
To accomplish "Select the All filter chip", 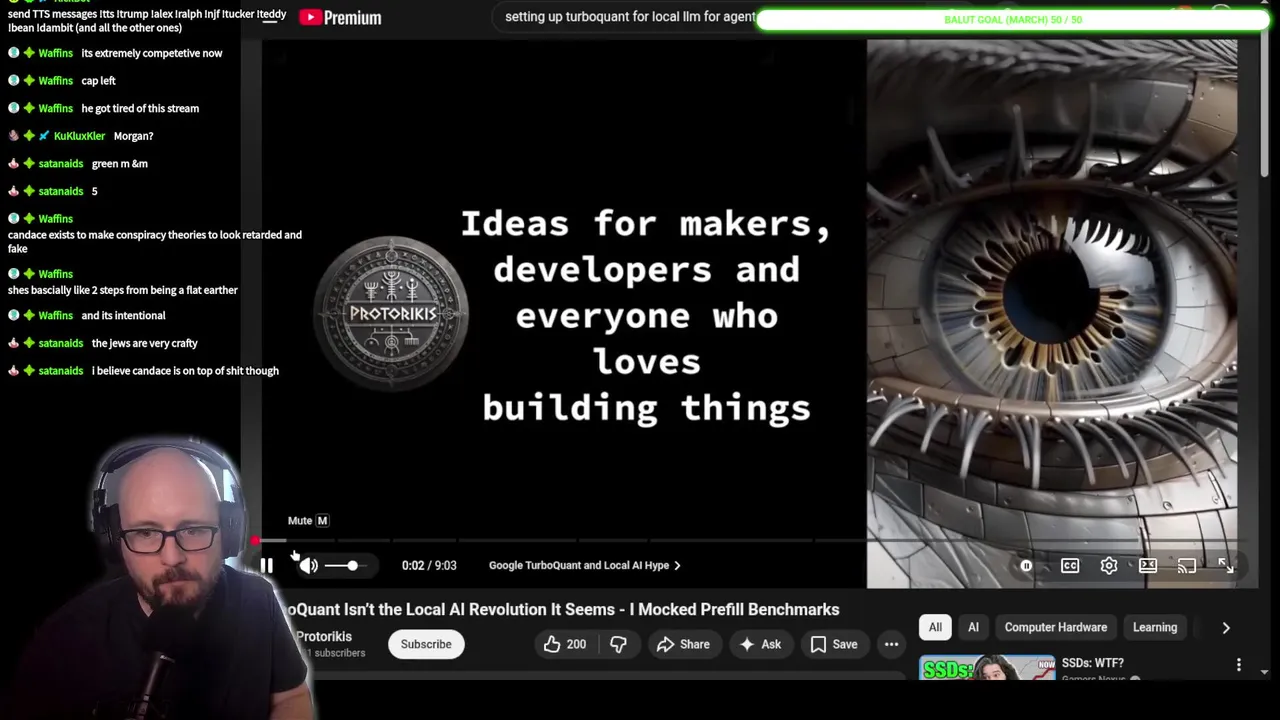I will click(x=935, y=627).
